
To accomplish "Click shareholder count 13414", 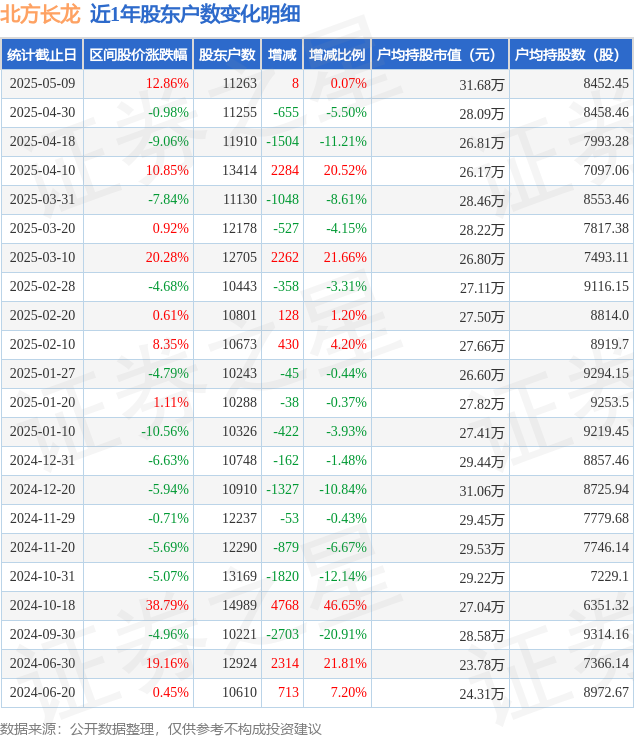I will tap(240, 170).
